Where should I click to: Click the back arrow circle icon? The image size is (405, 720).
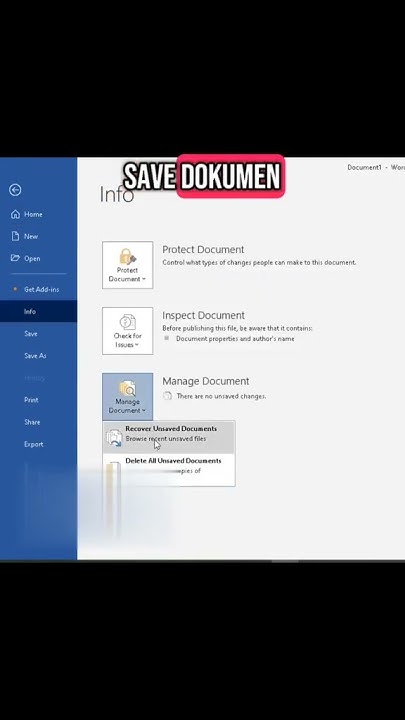click(15, 190)
